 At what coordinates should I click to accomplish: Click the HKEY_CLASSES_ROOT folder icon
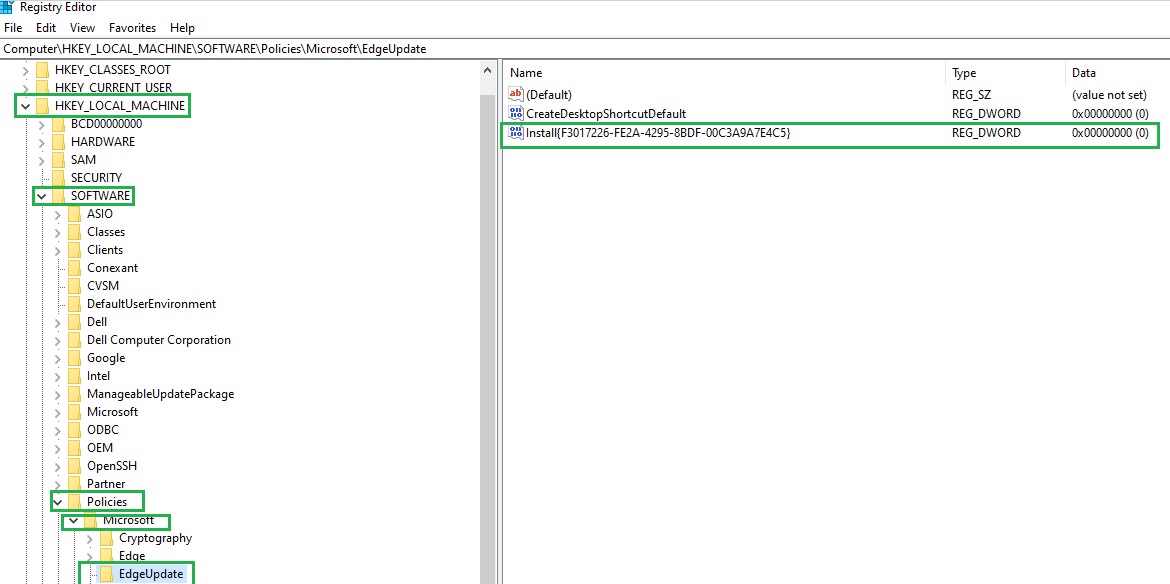pos(42,70)
